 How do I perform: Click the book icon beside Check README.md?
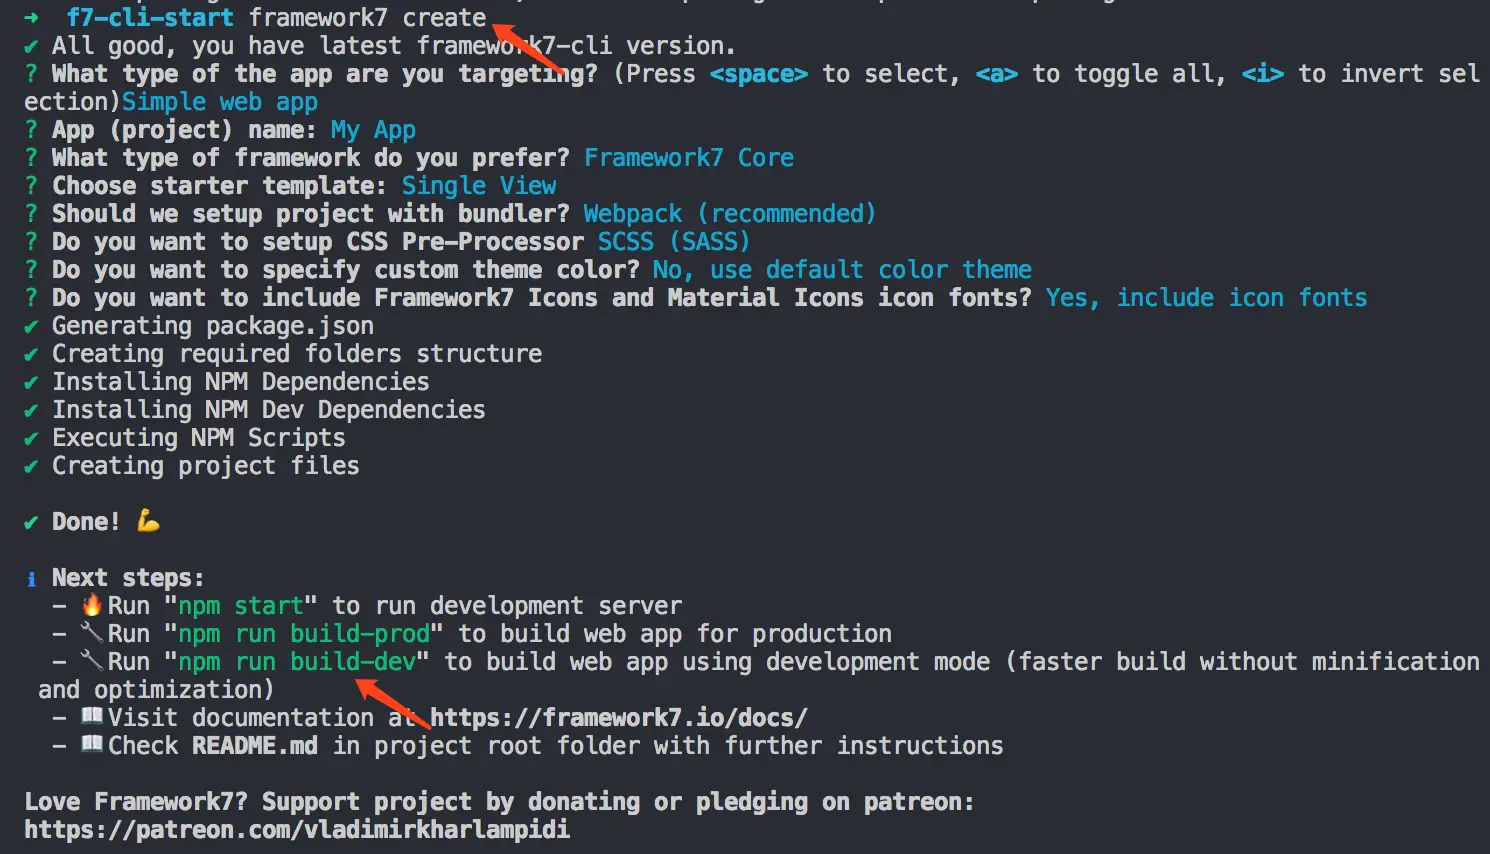[92, 744]
